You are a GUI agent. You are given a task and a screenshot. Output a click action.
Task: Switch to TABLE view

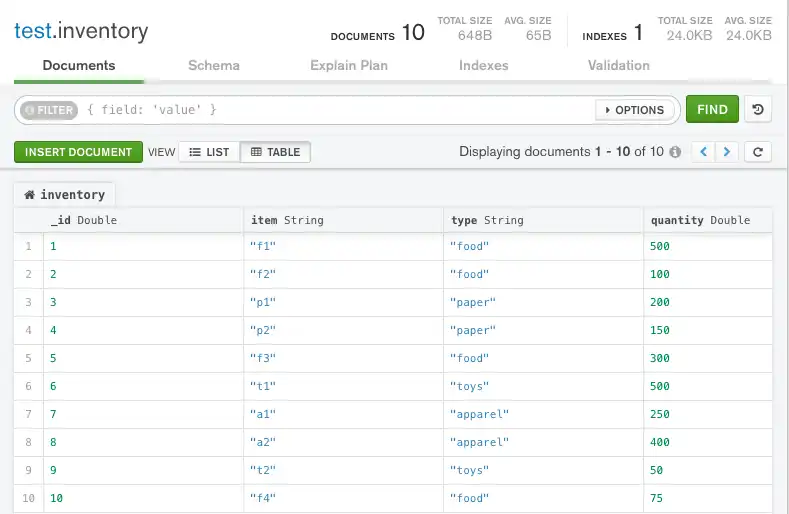coord(276,152)
